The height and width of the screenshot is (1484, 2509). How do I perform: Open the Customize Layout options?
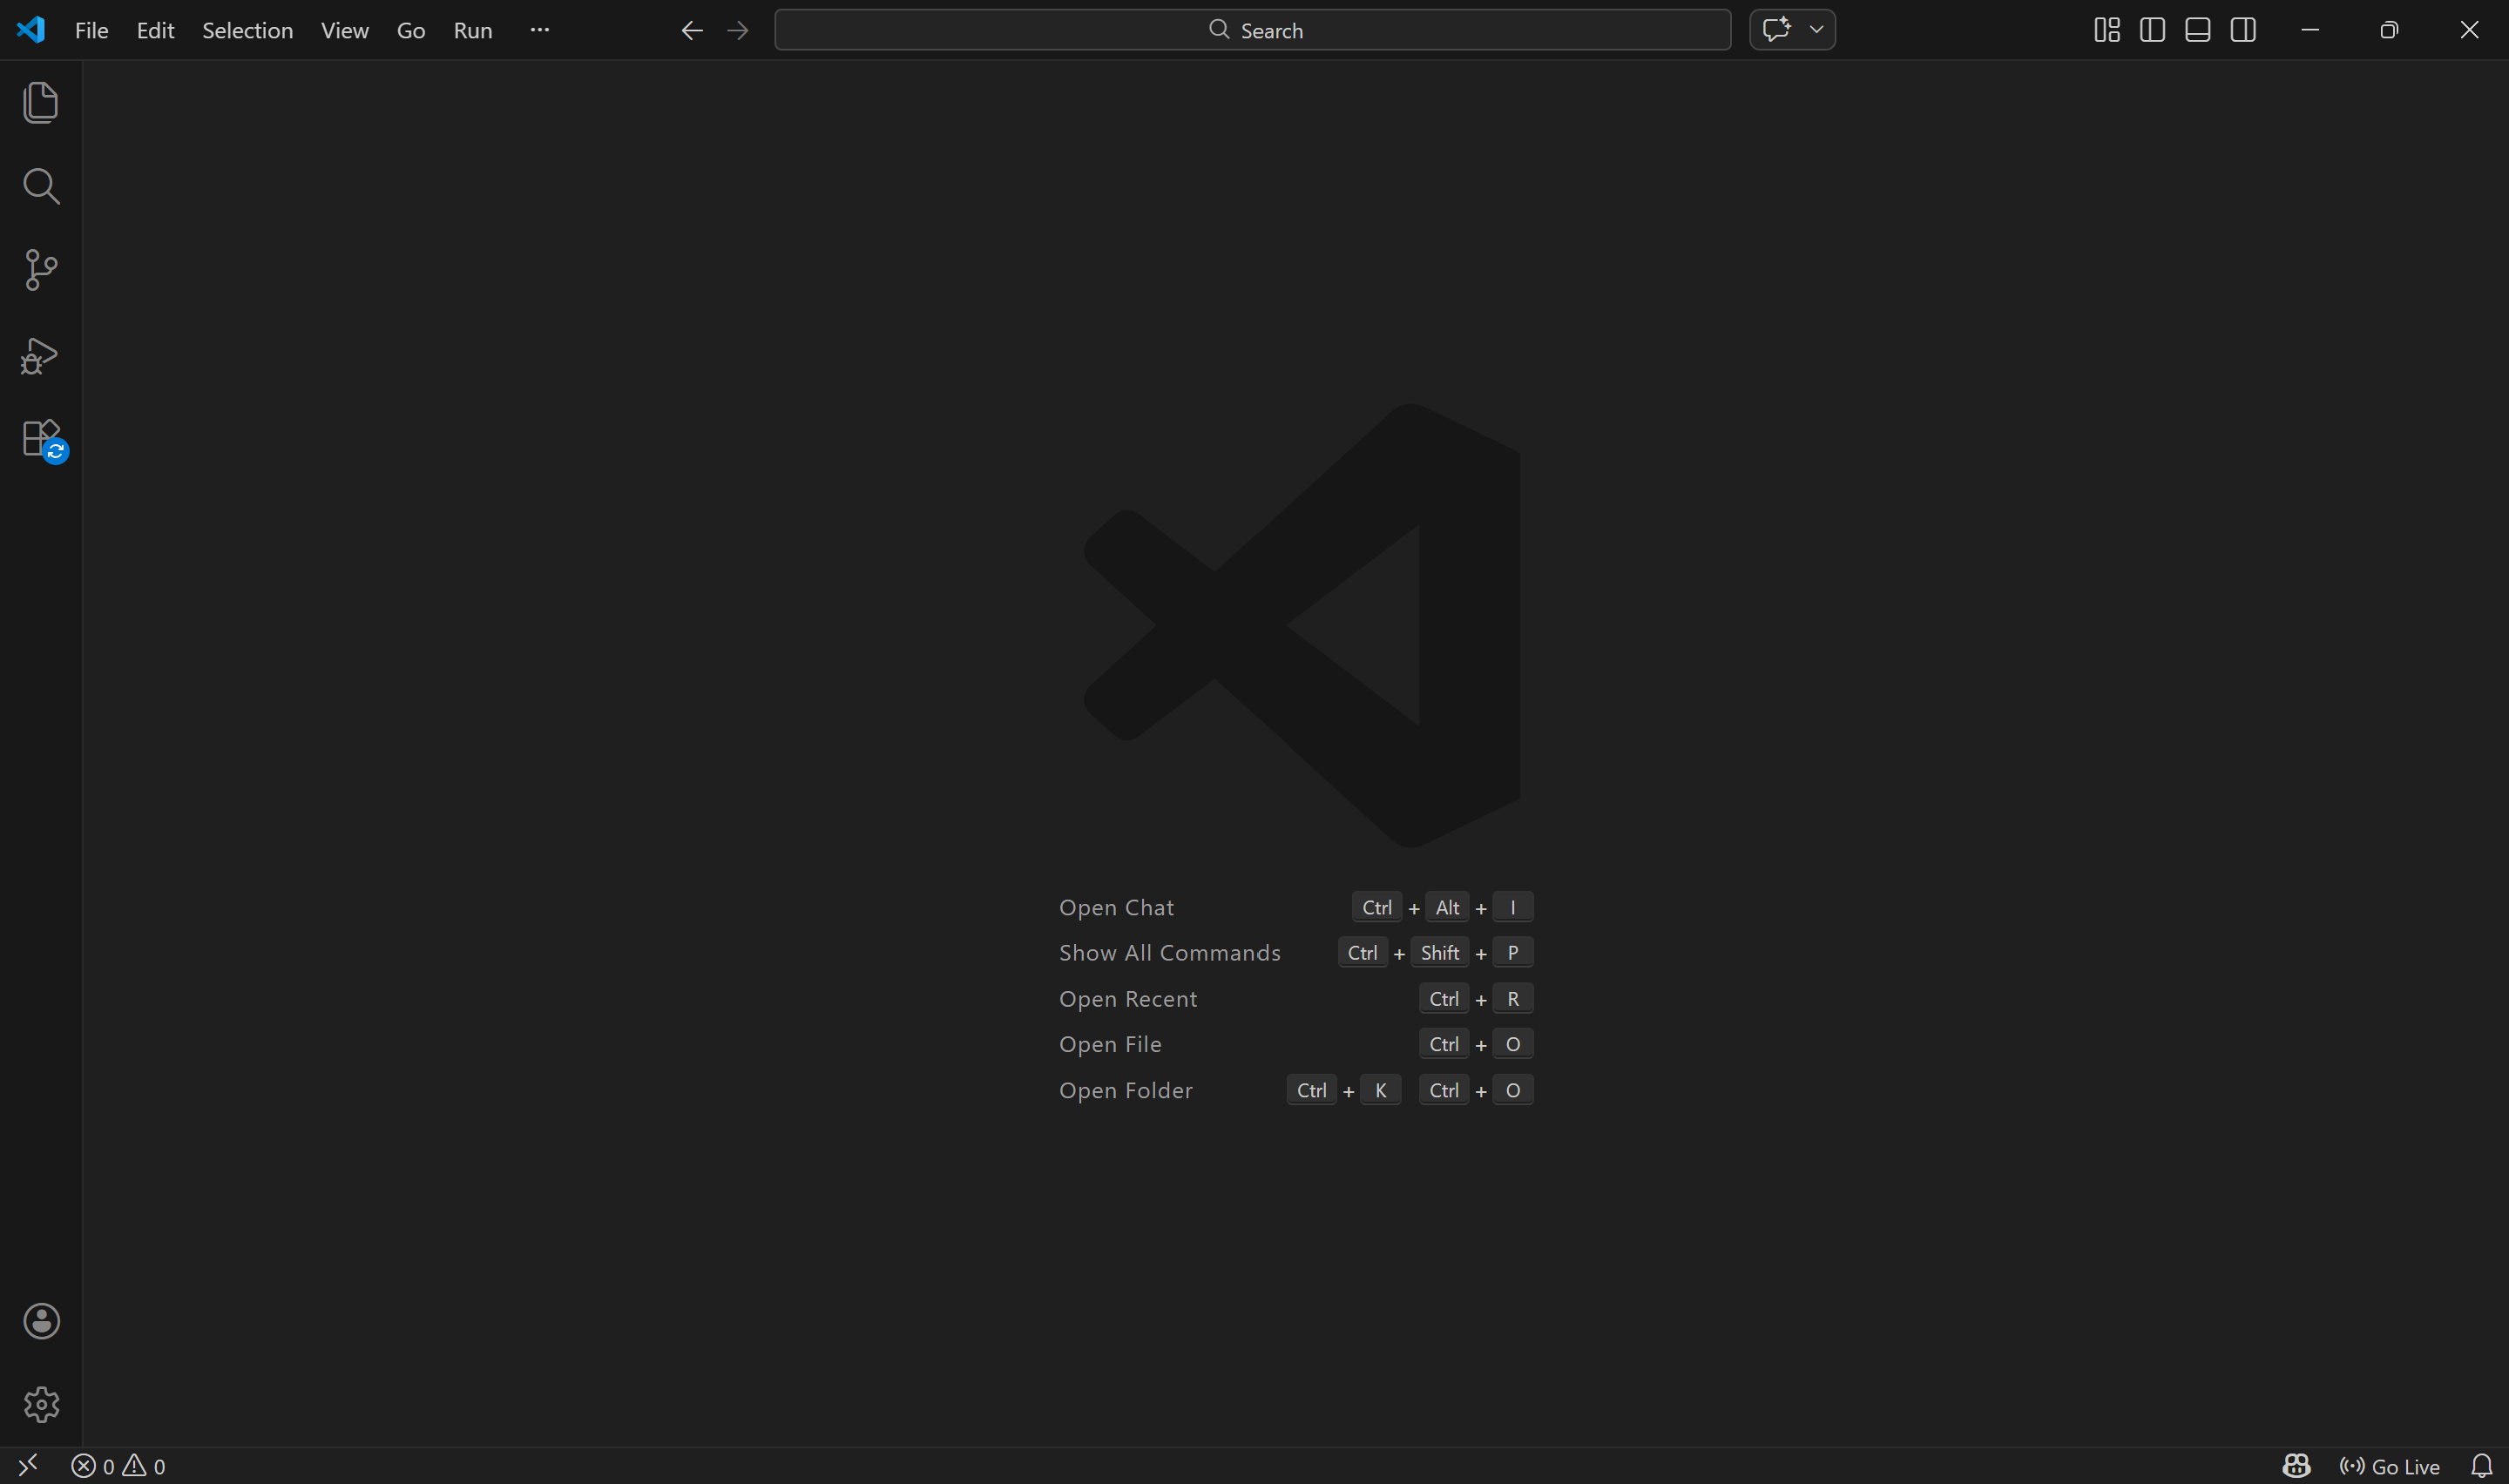[2106, 30]
